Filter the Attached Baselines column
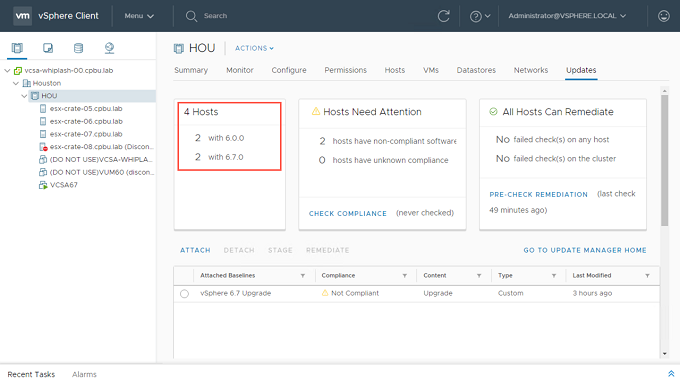Screen dimensions: 680x382 [x=303, y=276]
